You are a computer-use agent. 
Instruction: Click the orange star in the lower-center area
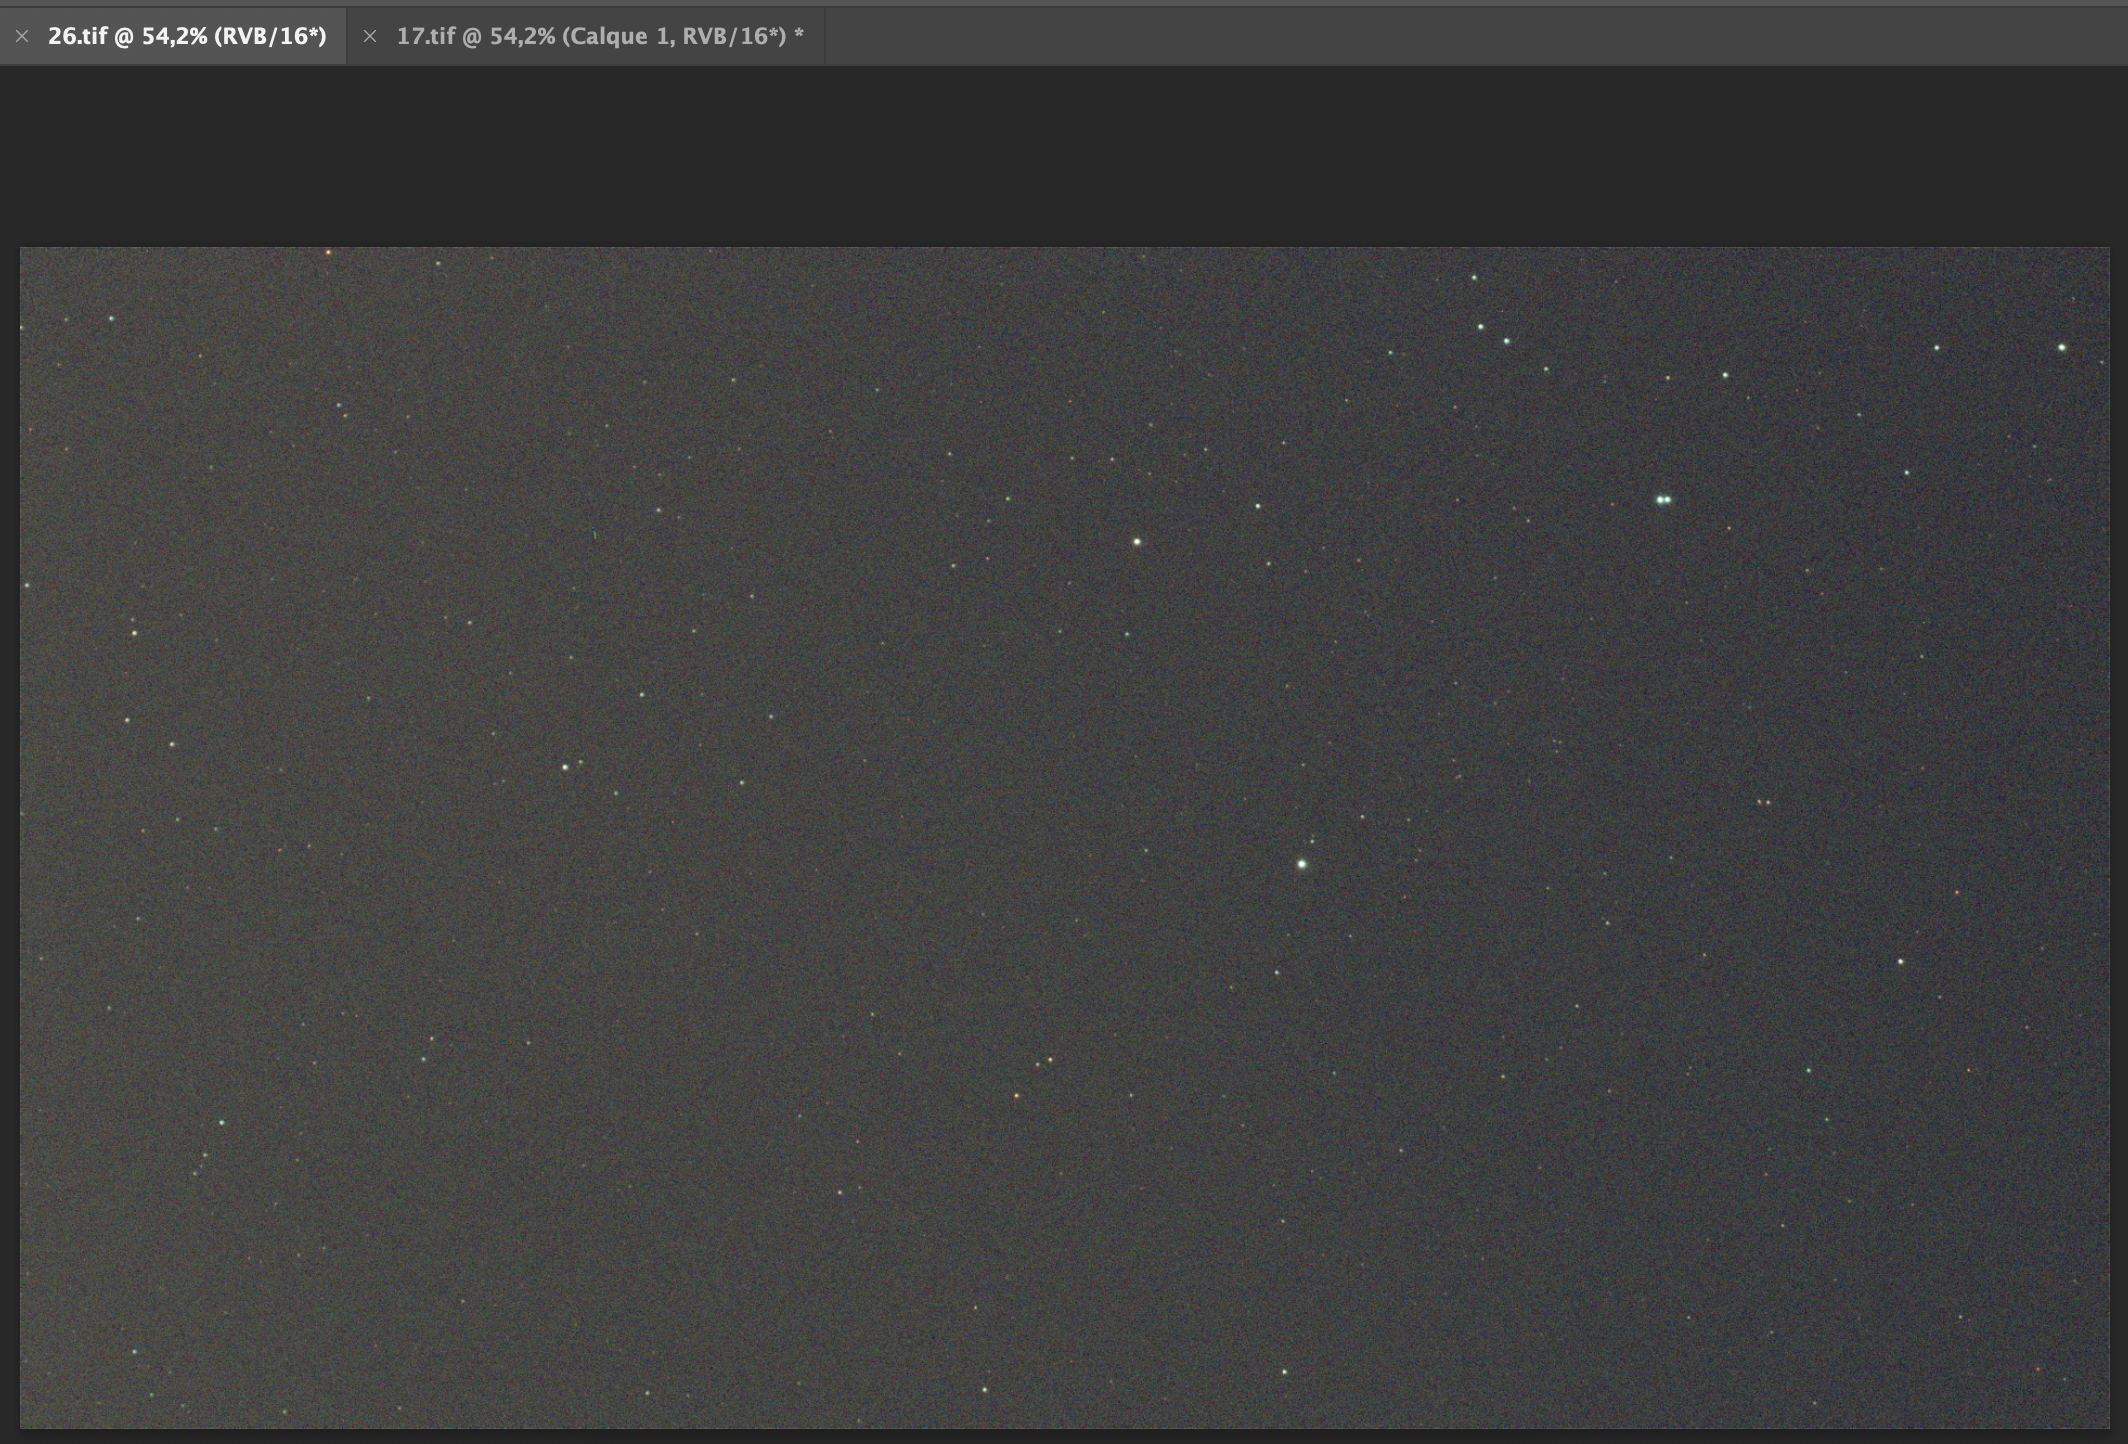coord(1016,1097)
